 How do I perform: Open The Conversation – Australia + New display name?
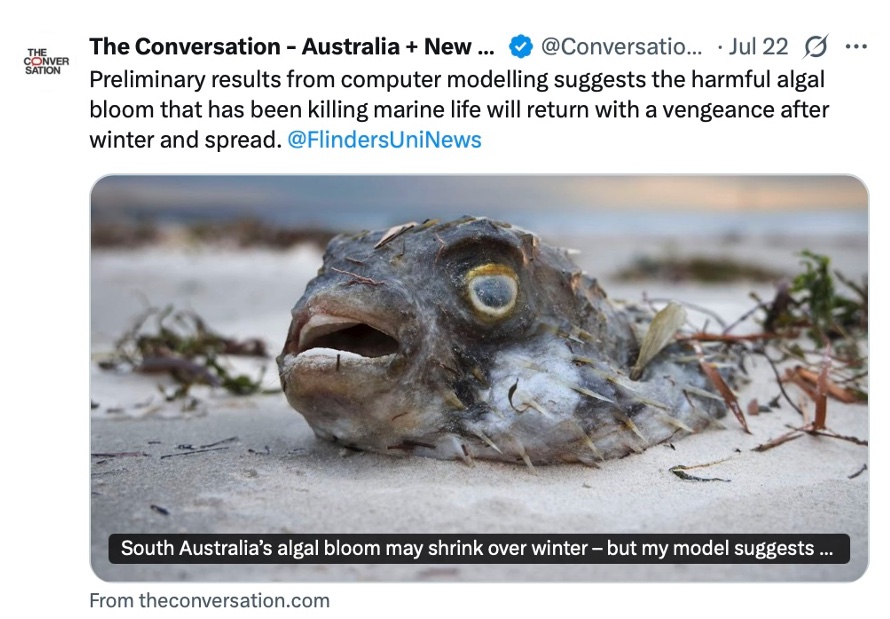(x=291, y=47)
